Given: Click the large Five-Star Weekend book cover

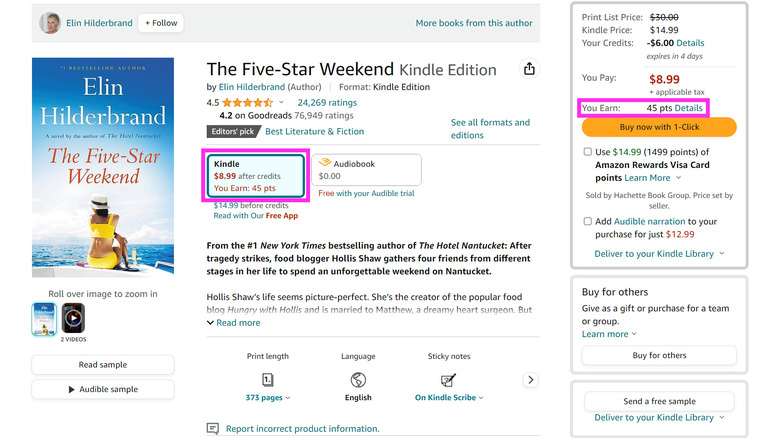Looking at the screenshot, I should pos(103,167).
